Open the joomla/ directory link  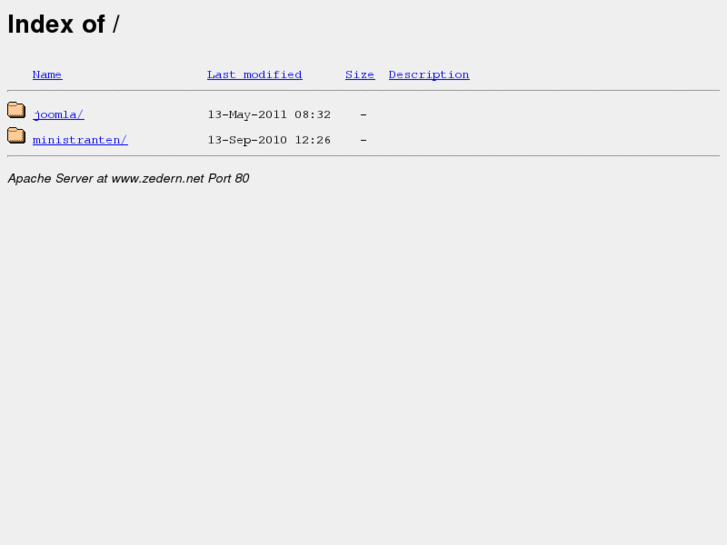[x=58, y=115]
